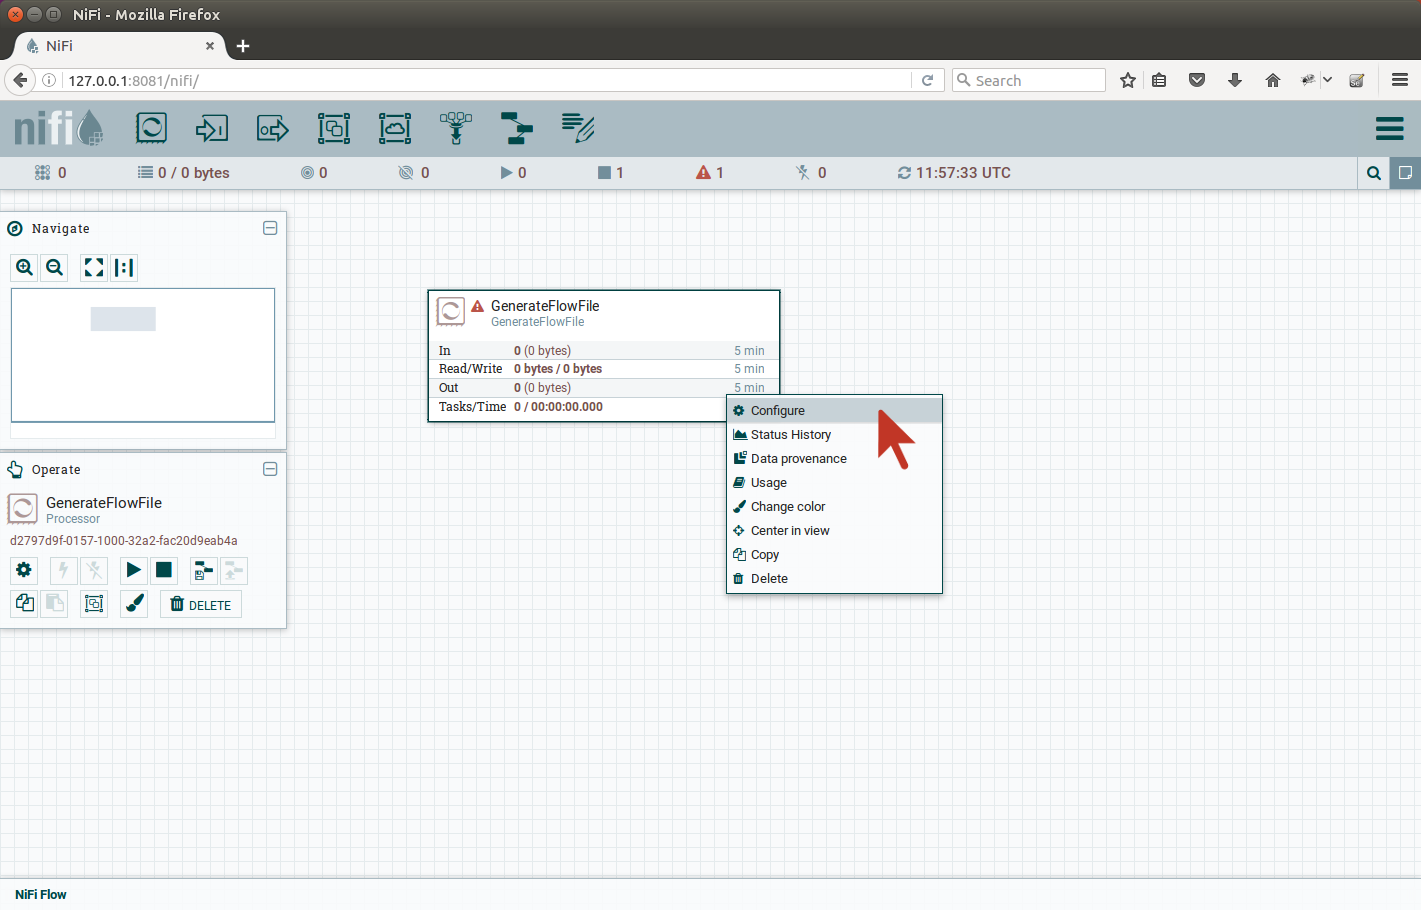Select the Processor icon in NiFi toolbar

[151, 128]
